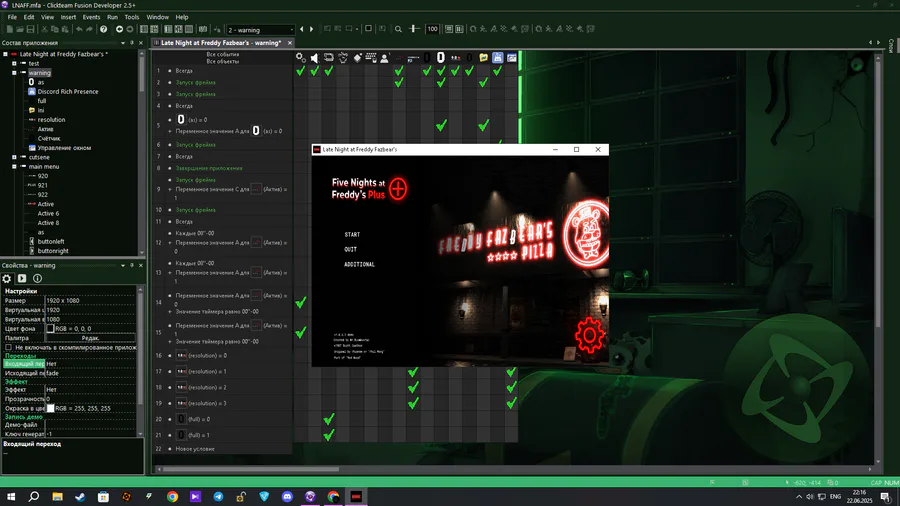
Task: Click the Discord Rich Presence column icon
Action: [x=498, y=57]
